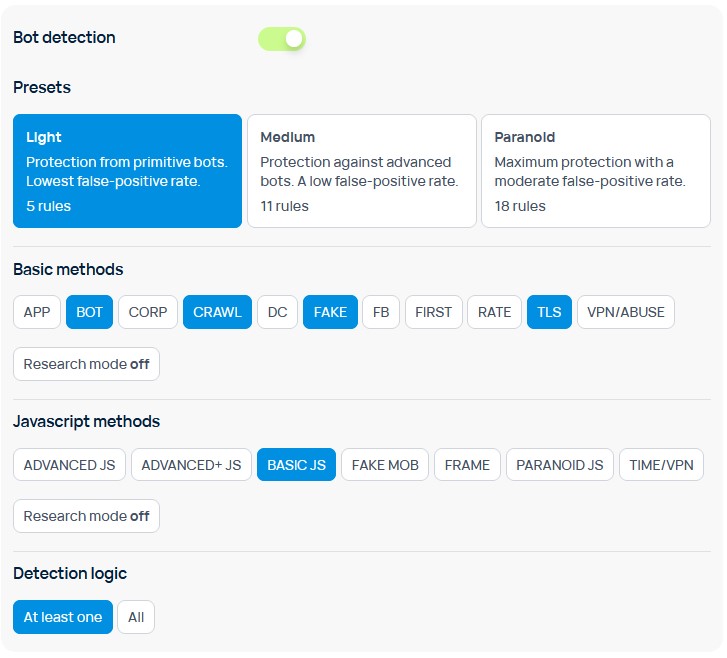The width and height of the screenshot is (727, 658).
Task: Disable the BOT basic method
Action: [x=89, y=312]
